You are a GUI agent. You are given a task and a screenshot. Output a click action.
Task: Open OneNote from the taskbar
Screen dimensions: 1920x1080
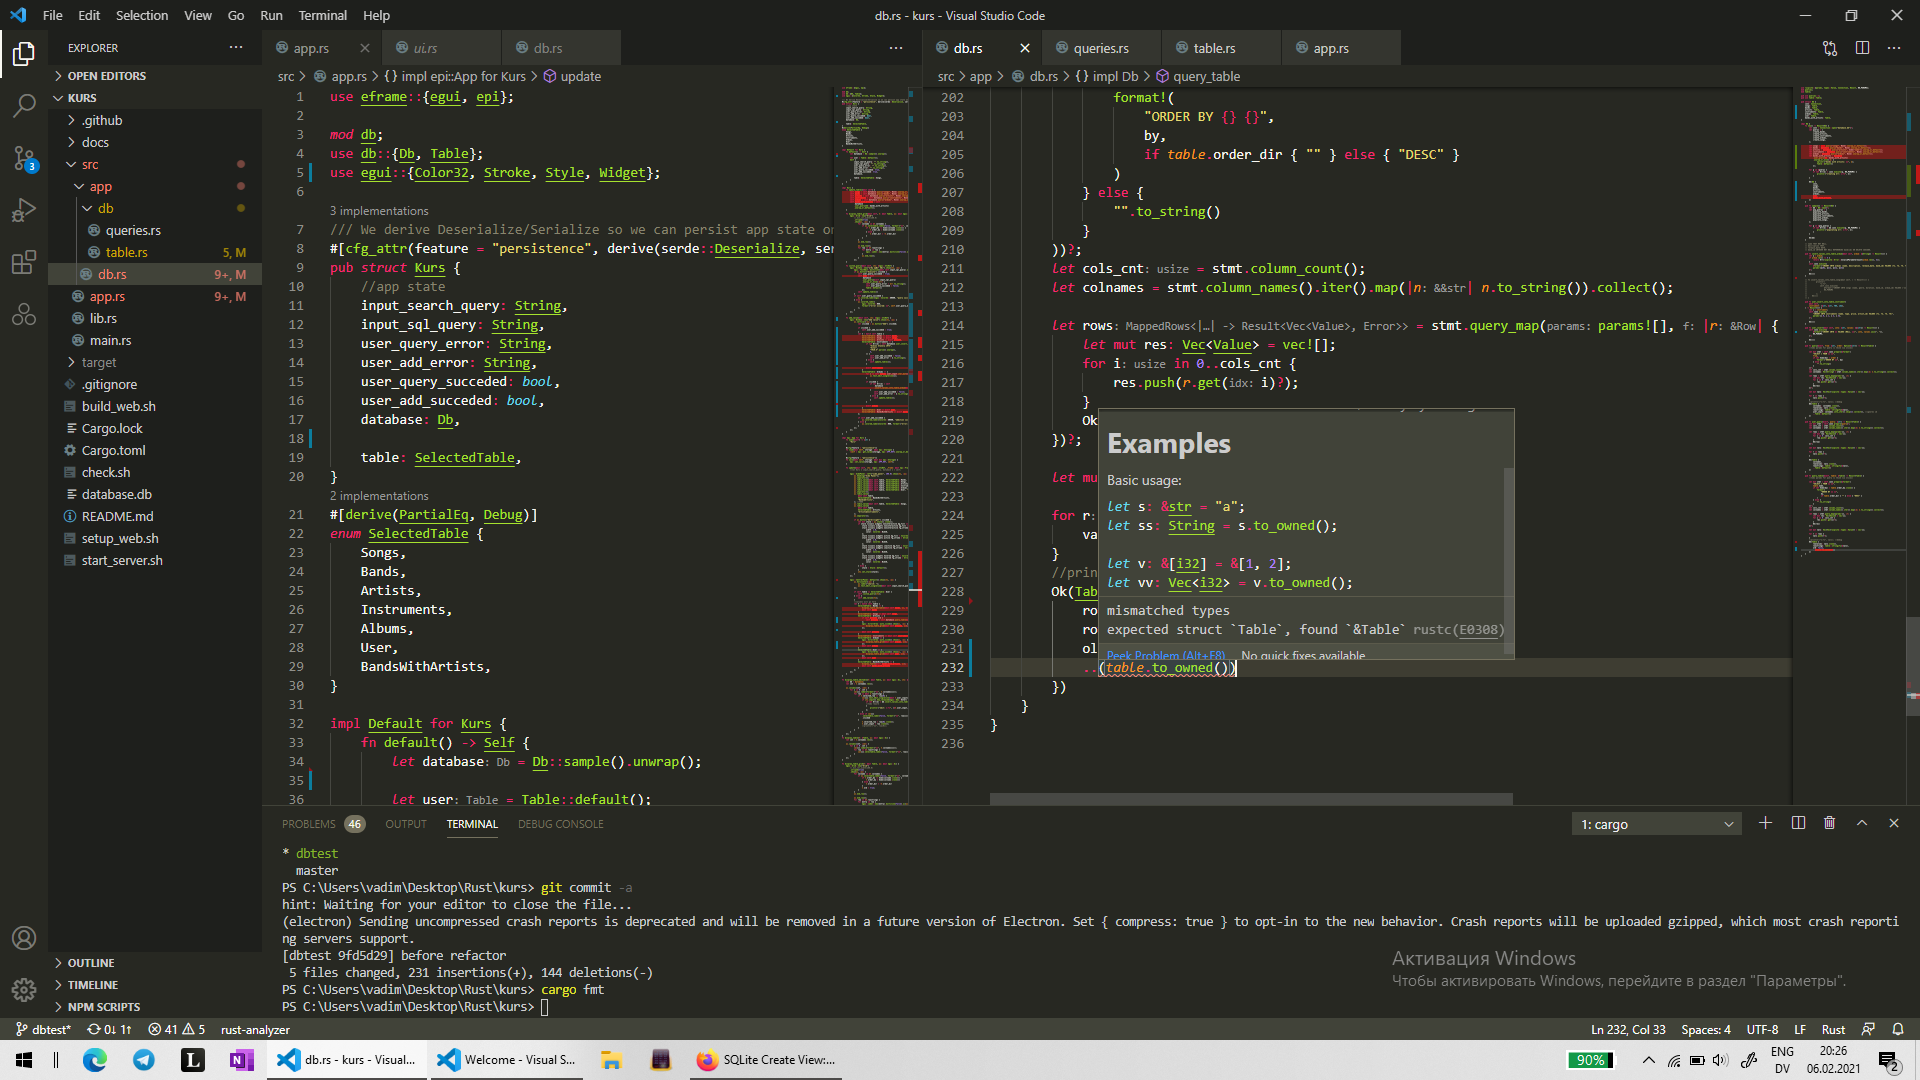click(241, 1060)
